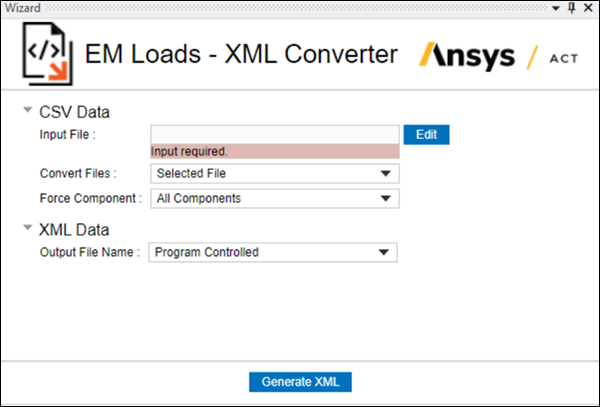Click the Force Component label

pos(91,198)
